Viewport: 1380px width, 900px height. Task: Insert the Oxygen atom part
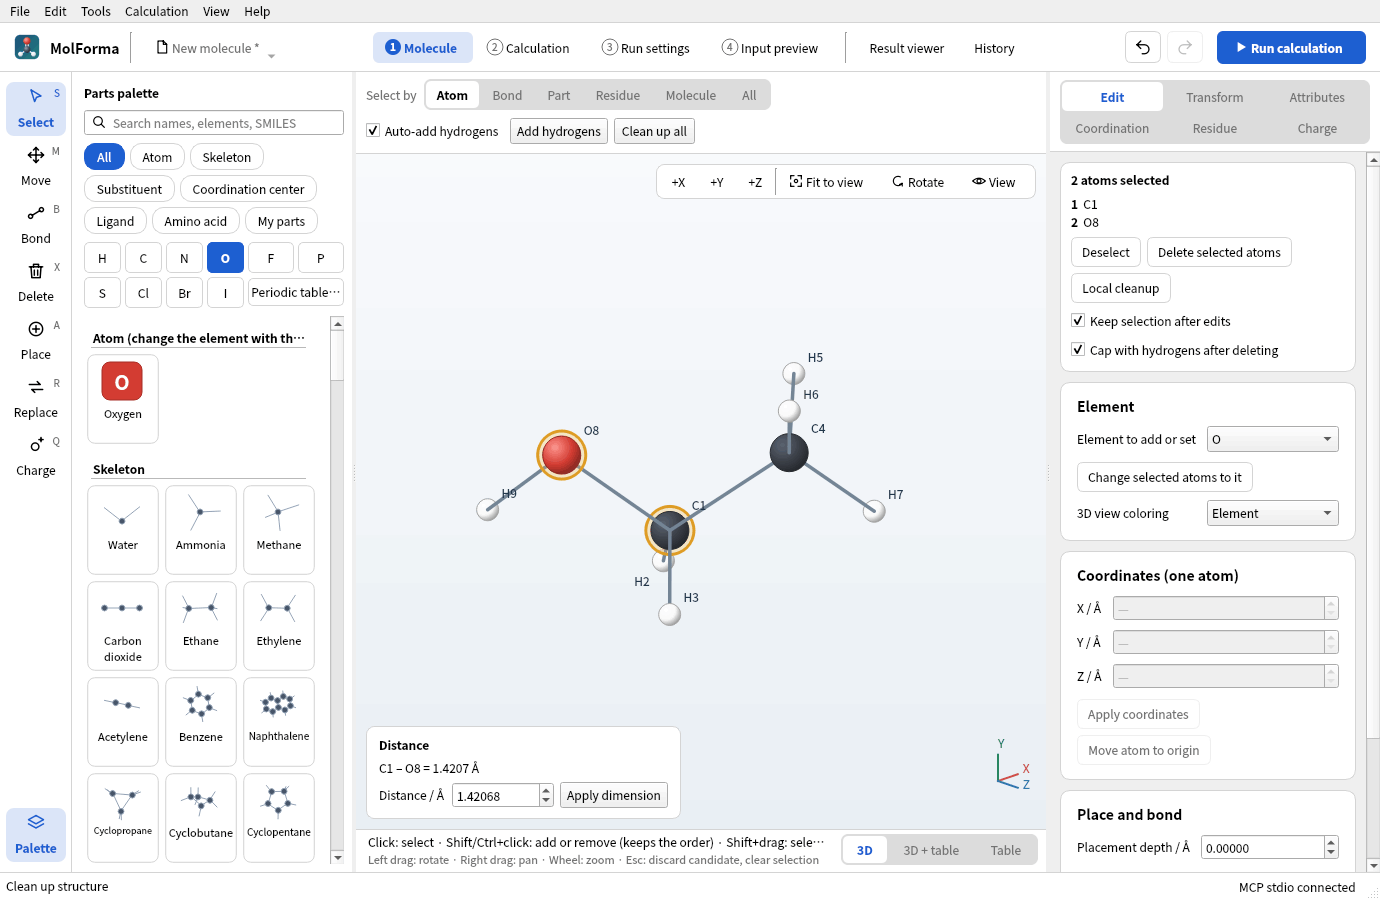pos(123,398)
